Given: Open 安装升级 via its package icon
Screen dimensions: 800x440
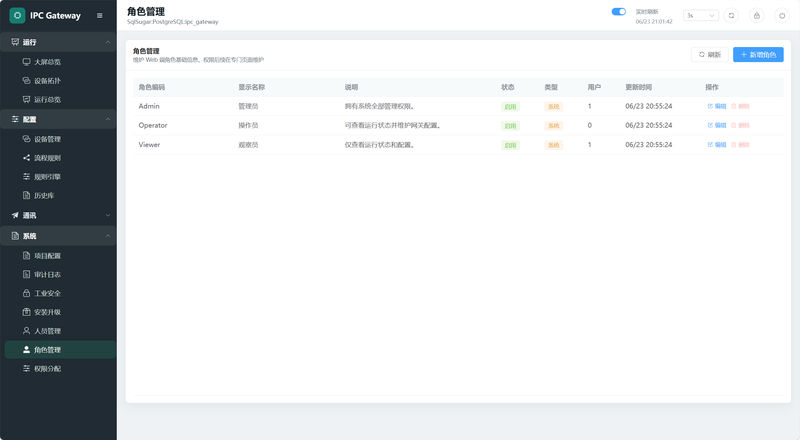Looking at the screenshot, I should coord(27,312).
